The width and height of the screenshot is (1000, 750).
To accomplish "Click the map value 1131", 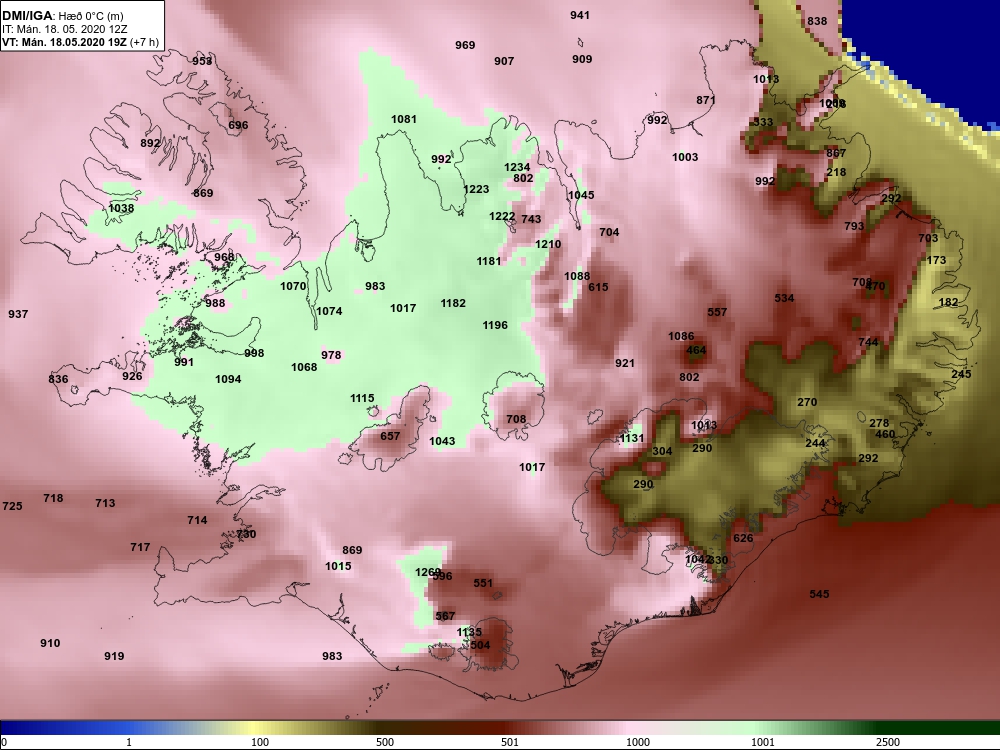I will click(x=632, y=439).
